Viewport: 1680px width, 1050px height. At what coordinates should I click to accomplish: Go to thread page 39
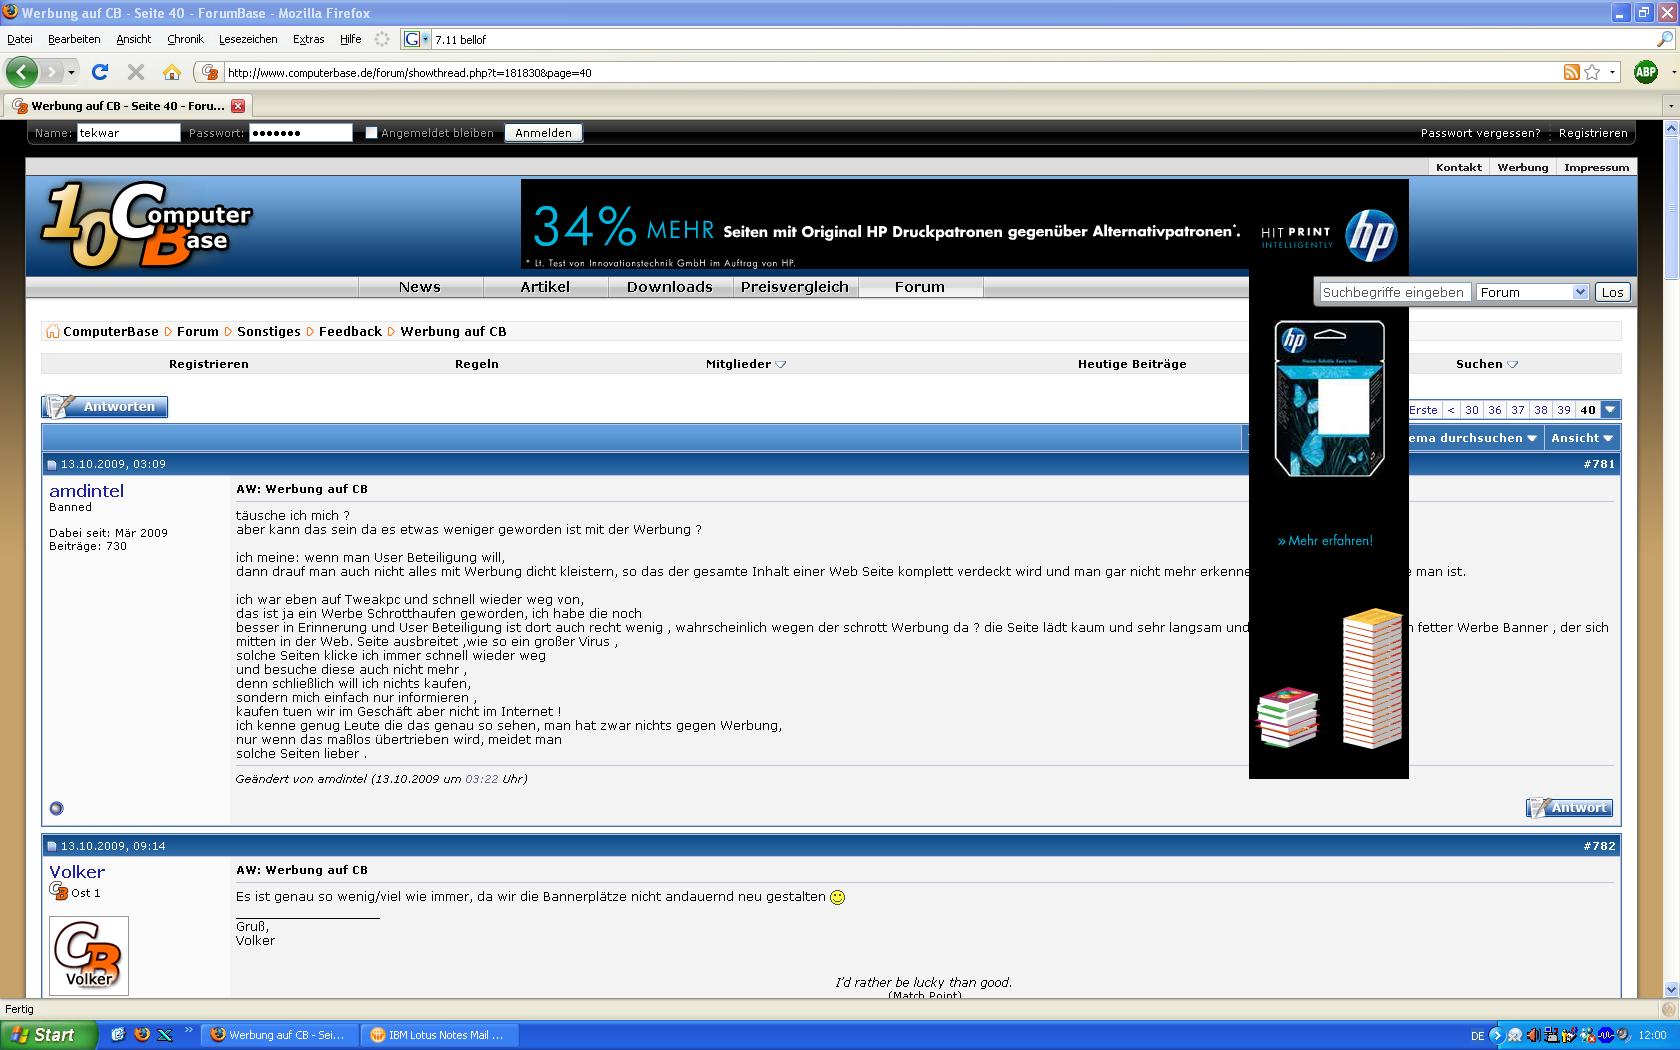pos(1564,410)
